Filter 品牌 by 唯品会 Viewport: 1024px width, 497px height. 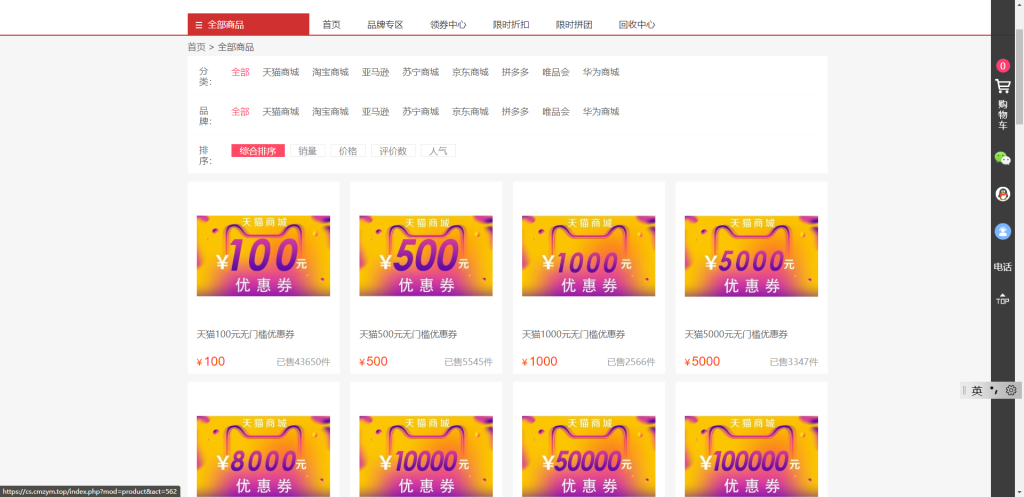coord(556,112)
